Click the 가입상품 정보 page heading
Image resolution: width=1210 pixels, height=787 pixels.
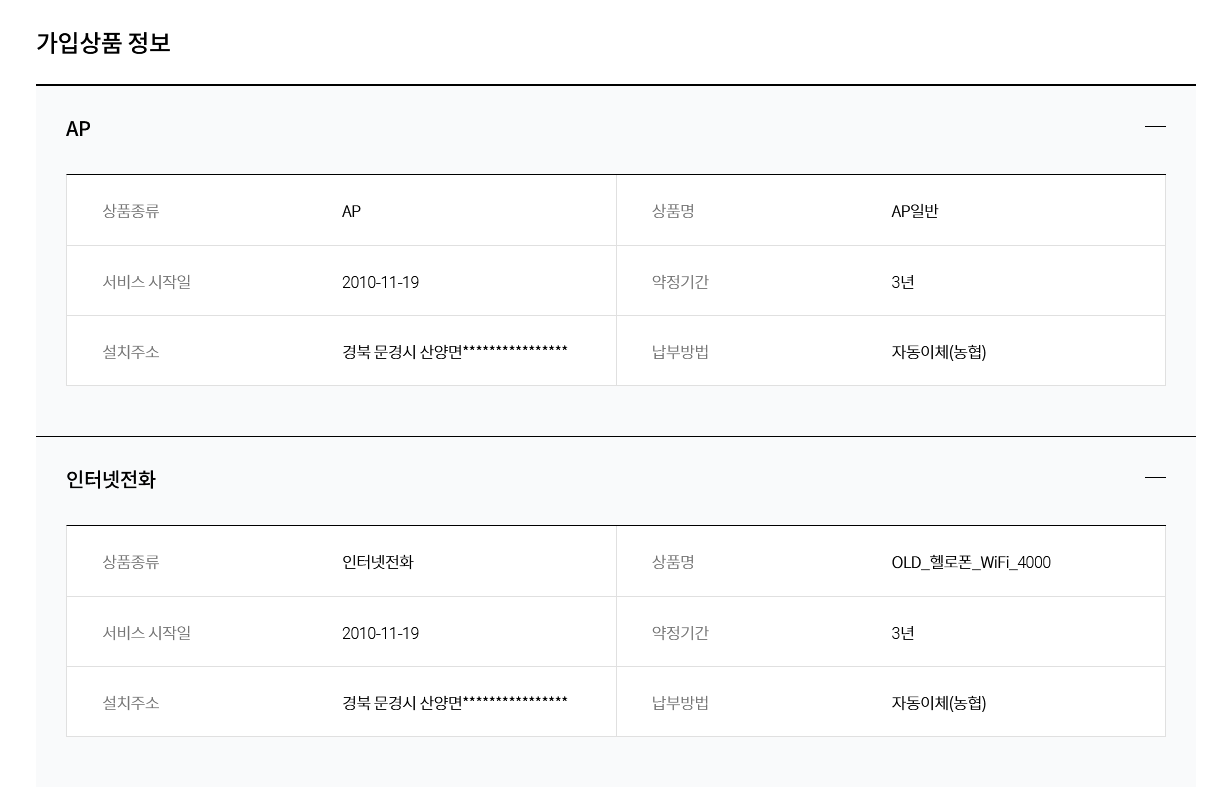tap(103, 43)
